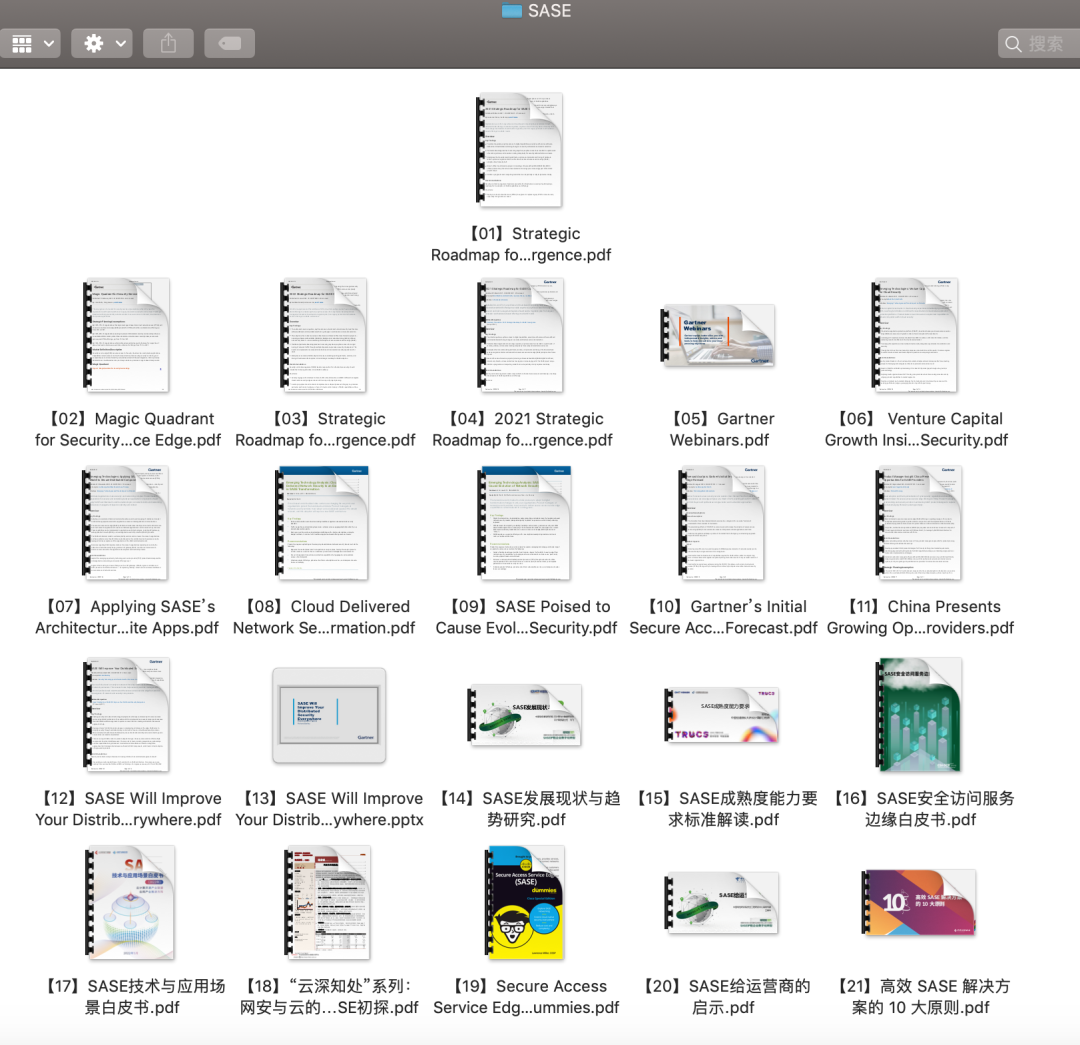This screenshot has width=1080, height=1045.
Task: Select the 【04】 2021 Strategic Roadmap PDF icon
Action: click(x=521, y=335)
